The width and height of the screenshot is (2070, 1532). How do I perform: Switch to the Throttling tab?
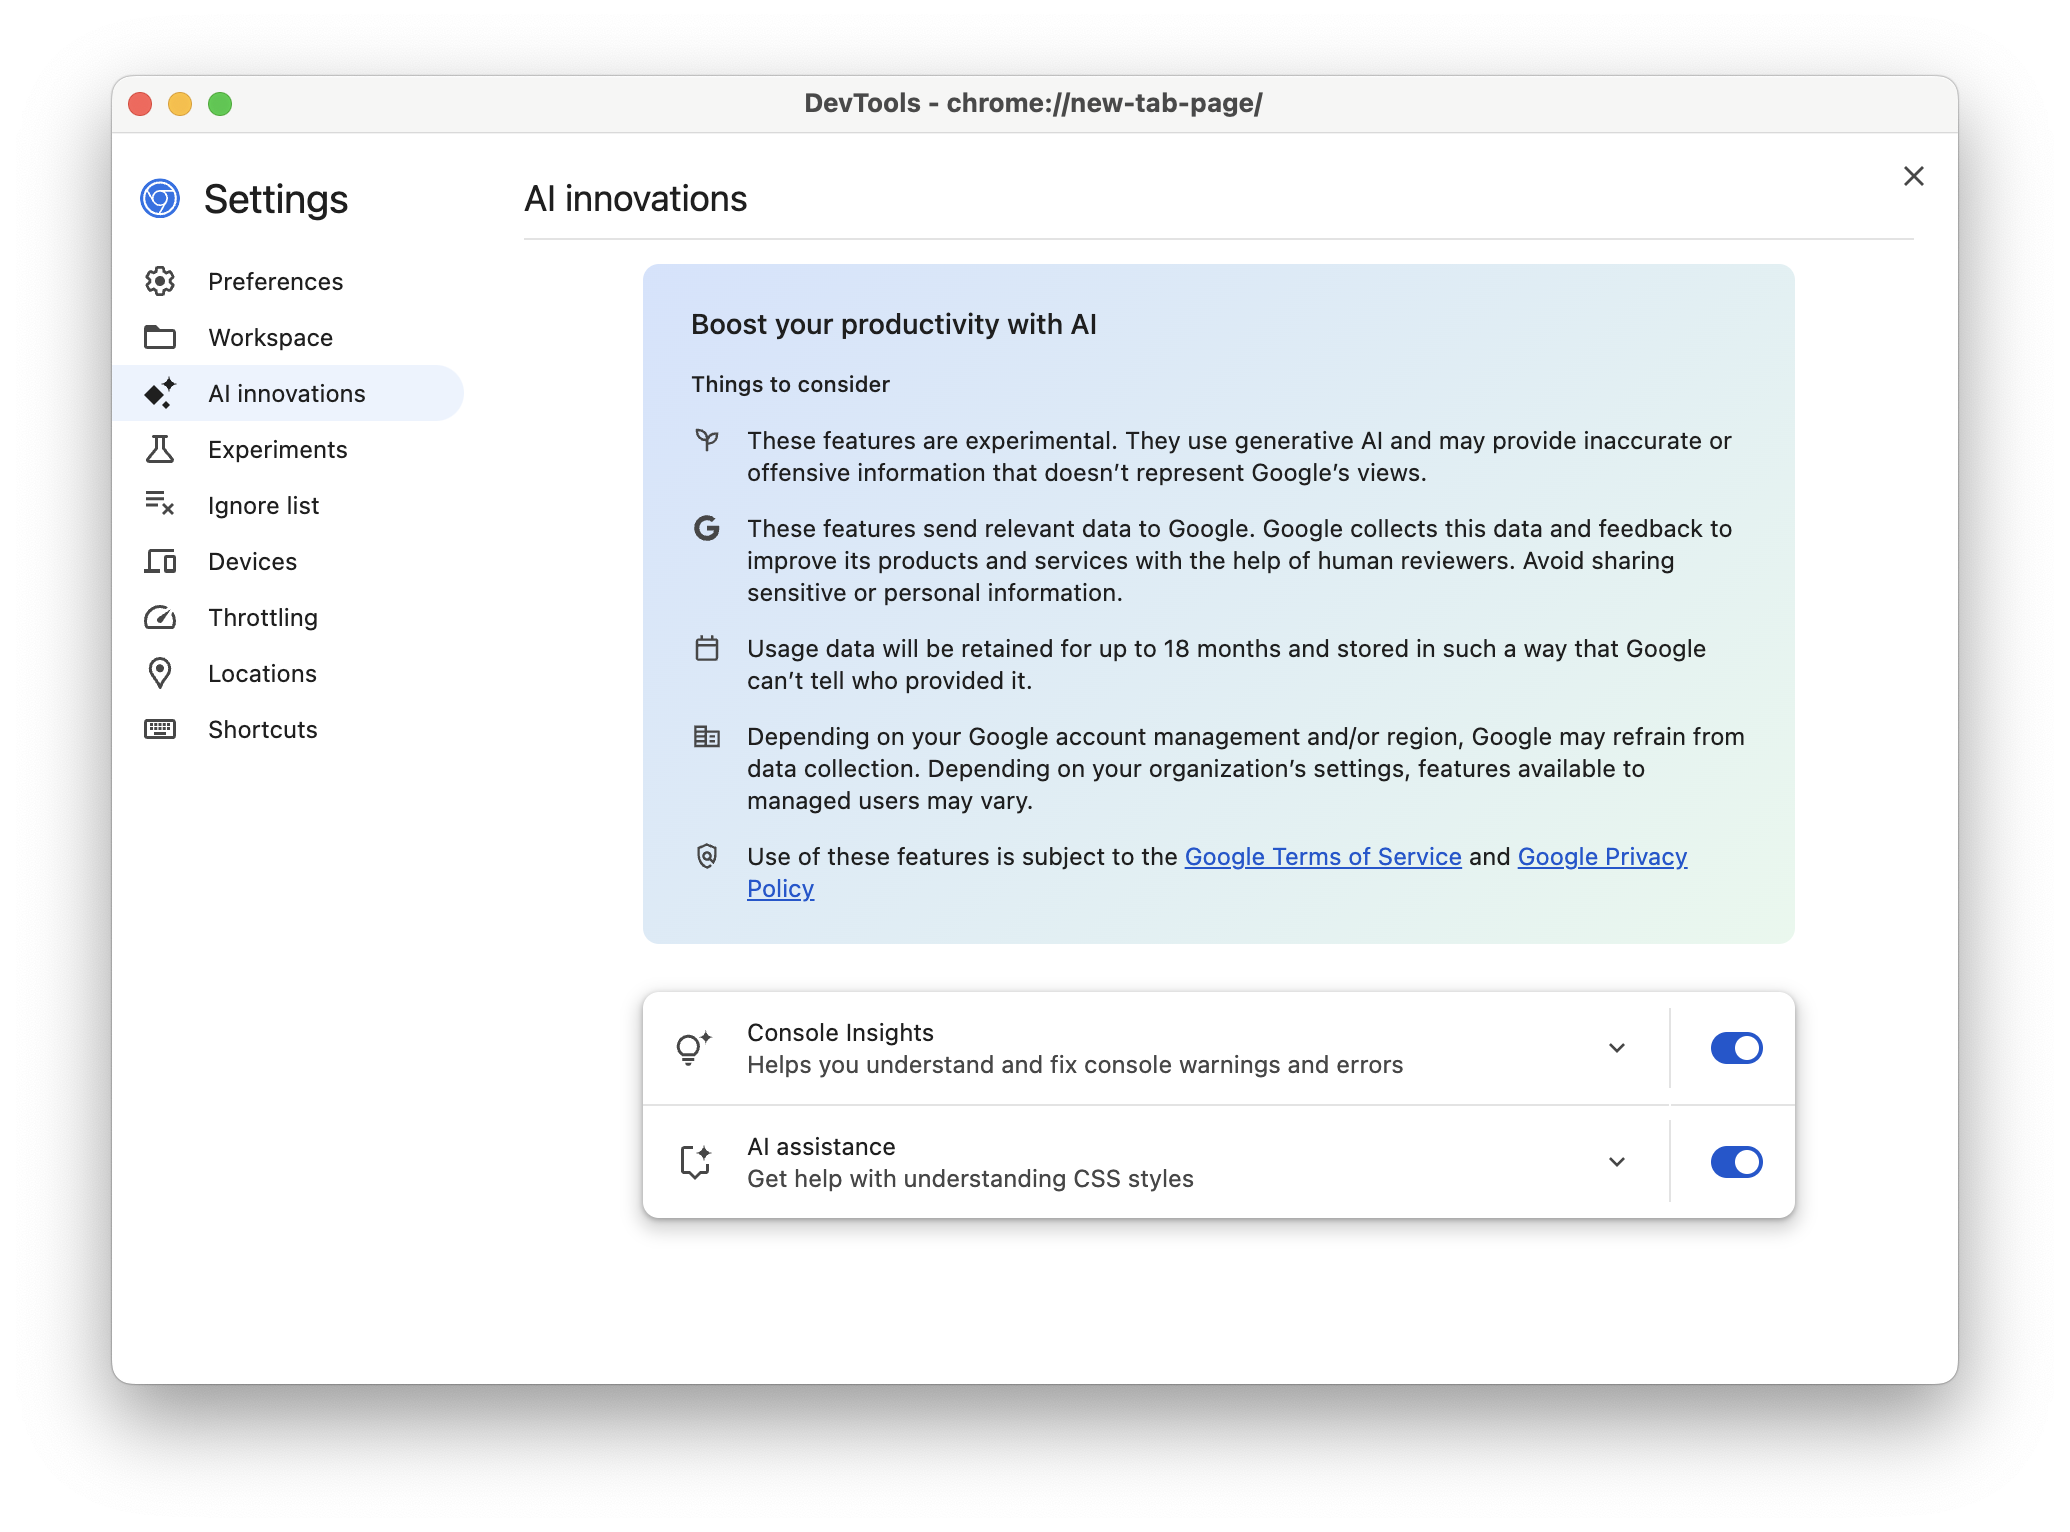[288, 617]
